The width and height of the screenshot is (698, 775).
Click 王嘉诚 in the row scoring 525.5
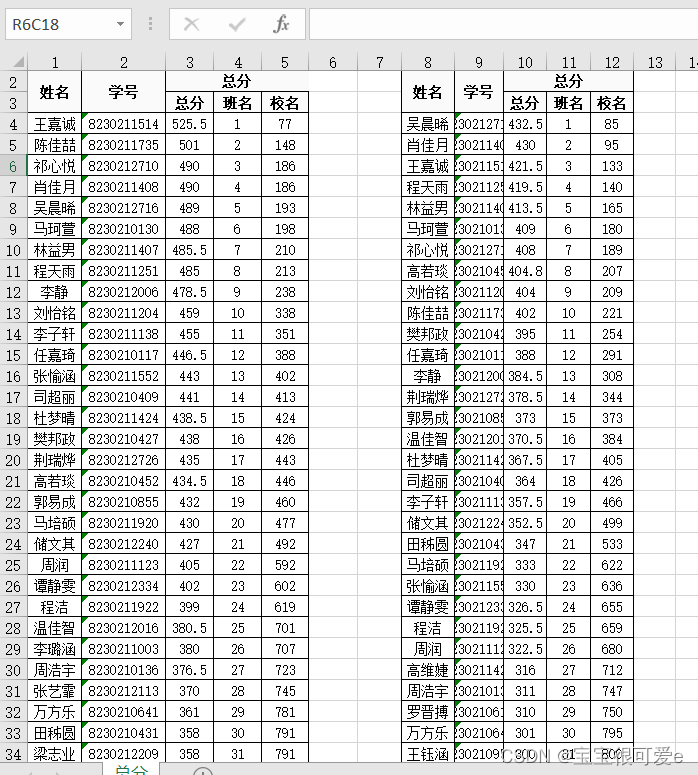[54, 124]
